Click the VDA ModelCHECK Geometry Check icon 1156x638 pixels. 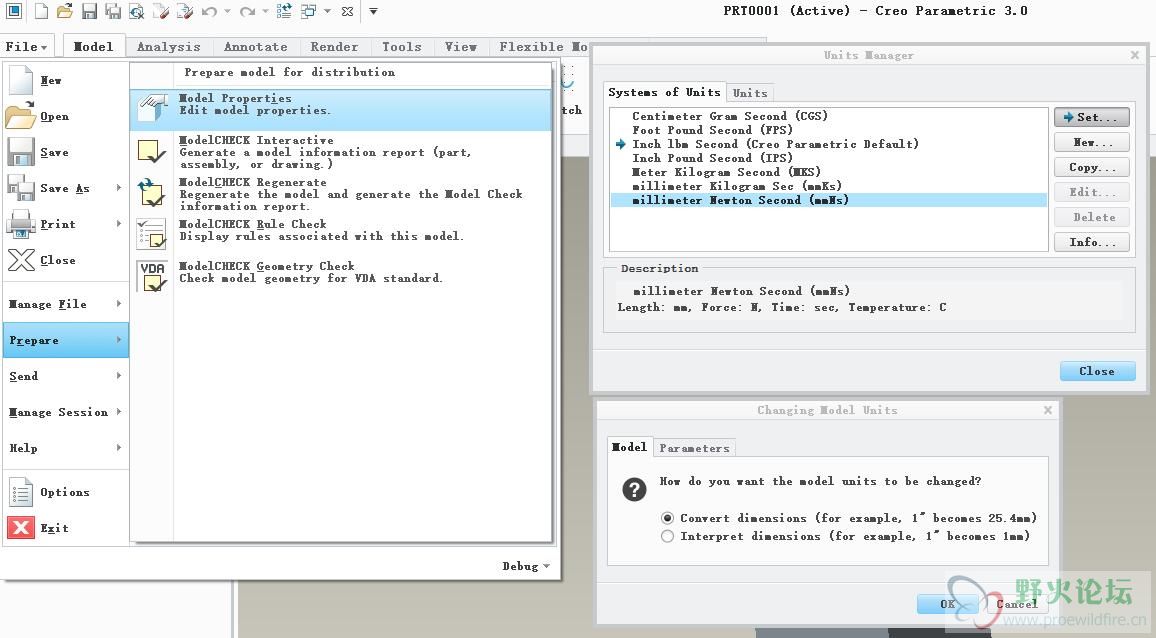tap(153, 275)
